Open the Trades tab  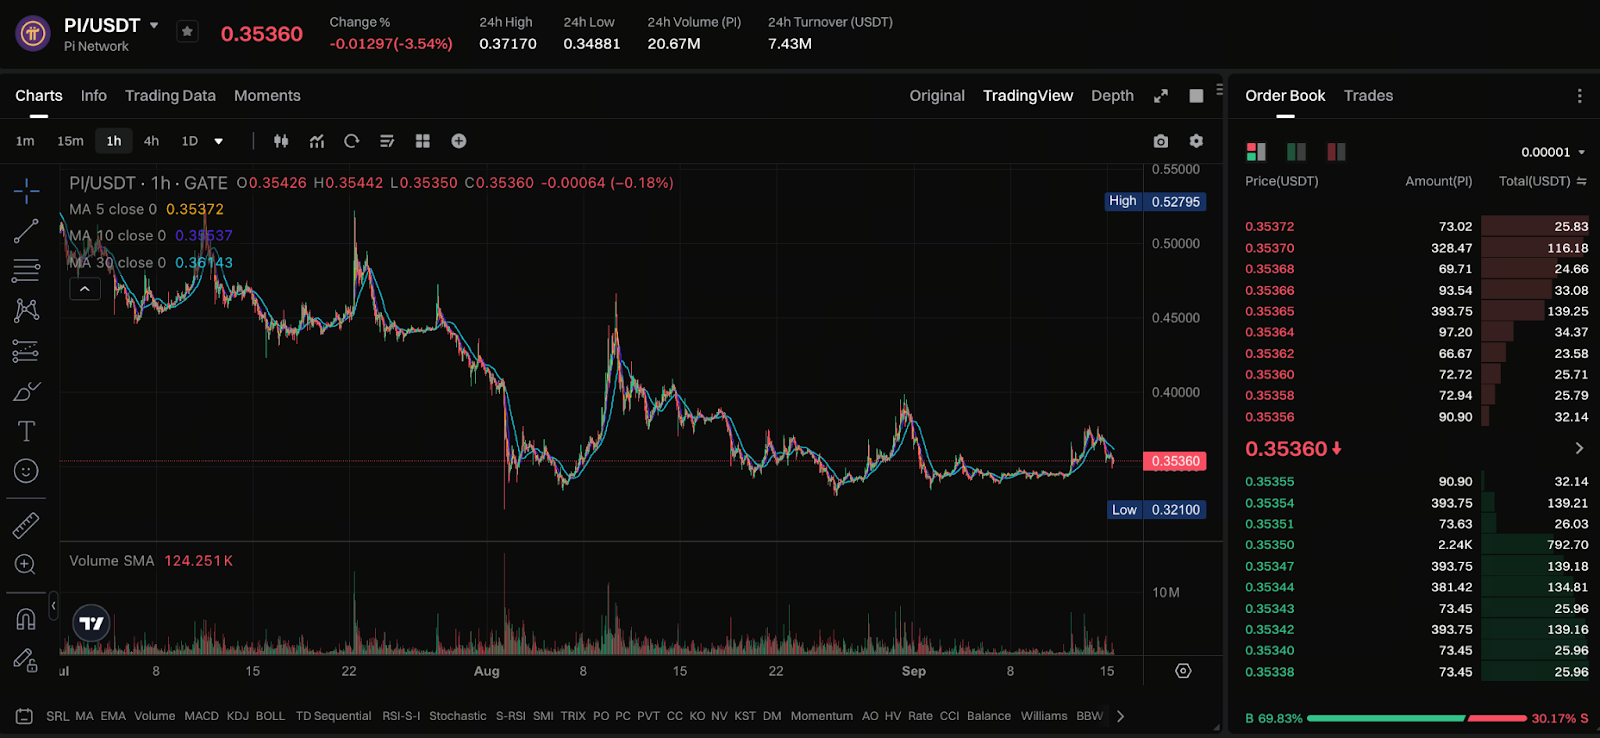coord(1368,96)
